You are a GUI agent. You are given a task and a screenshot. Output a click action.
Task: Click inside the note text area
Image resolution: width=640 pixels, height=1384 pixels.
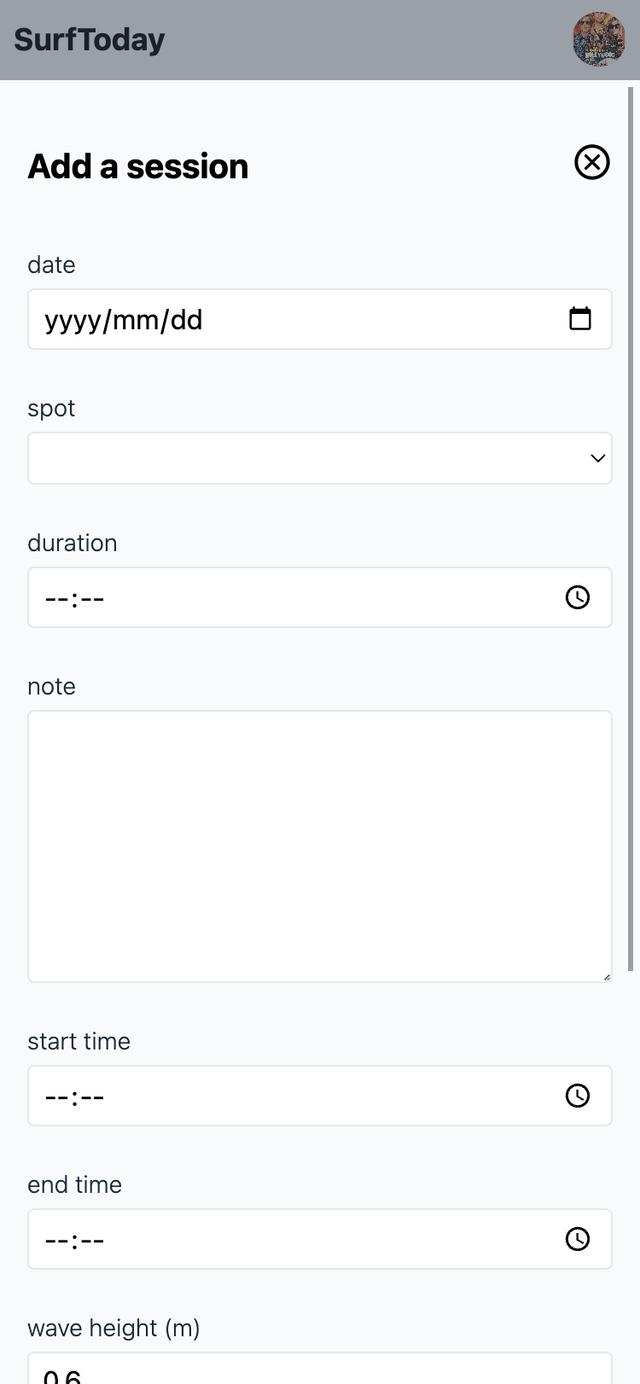[x=320, y=846]
